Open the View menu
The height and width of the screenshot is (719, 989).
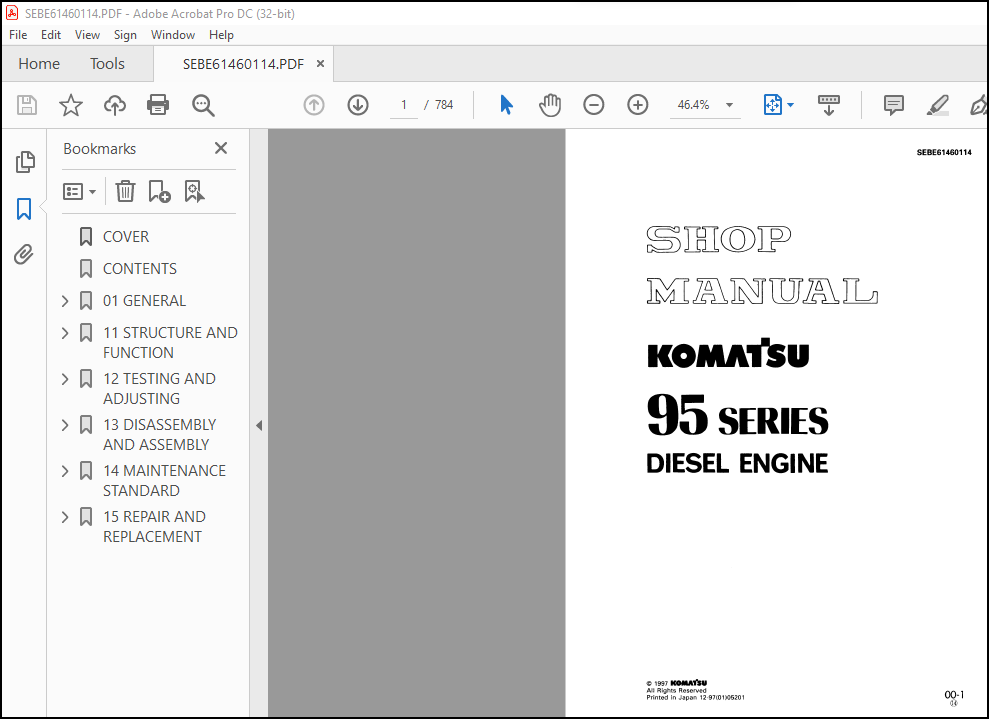pos(87,35)
